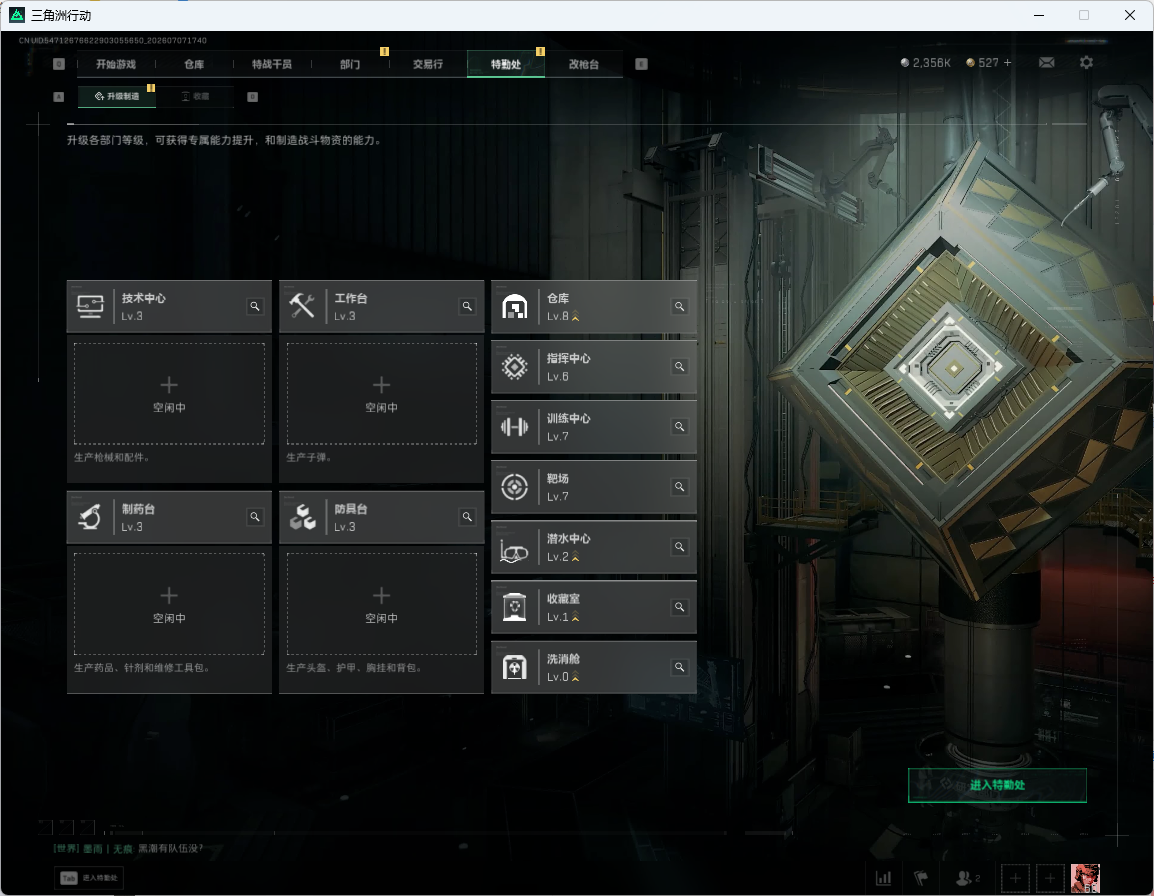Inspect 制药台 with its magnifier icon

(x=255, y=517)
